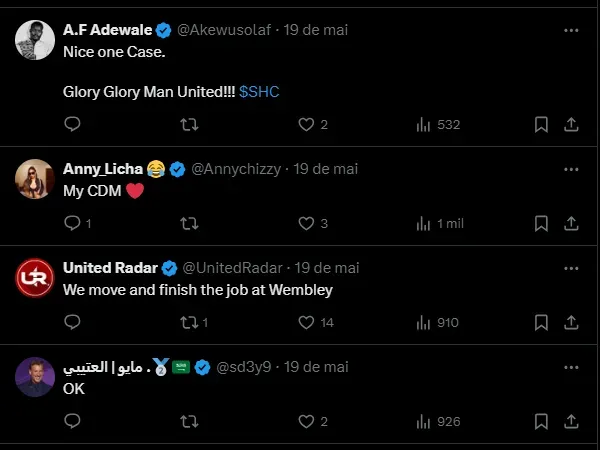Like A.F Adewale's tweet
600x450 pixels.
tap(307, 124)
